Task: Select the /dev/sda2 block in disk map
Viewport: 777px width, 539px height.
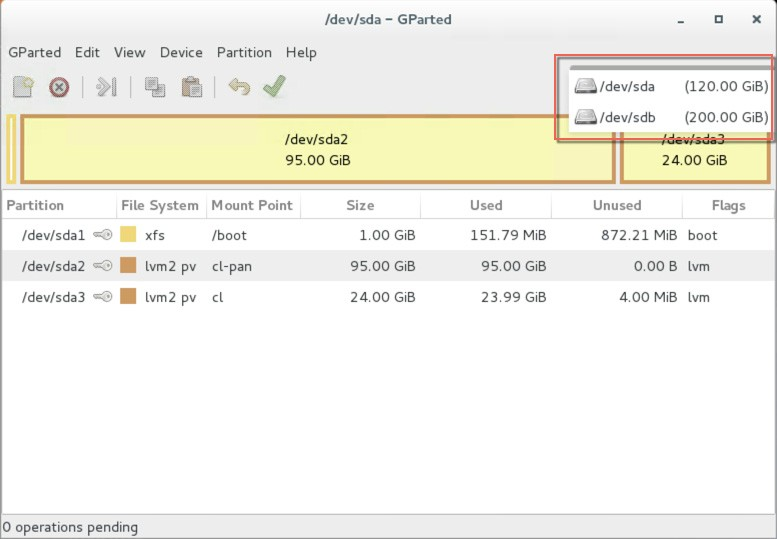Action: pyautogui.click(x=317, y=150)
